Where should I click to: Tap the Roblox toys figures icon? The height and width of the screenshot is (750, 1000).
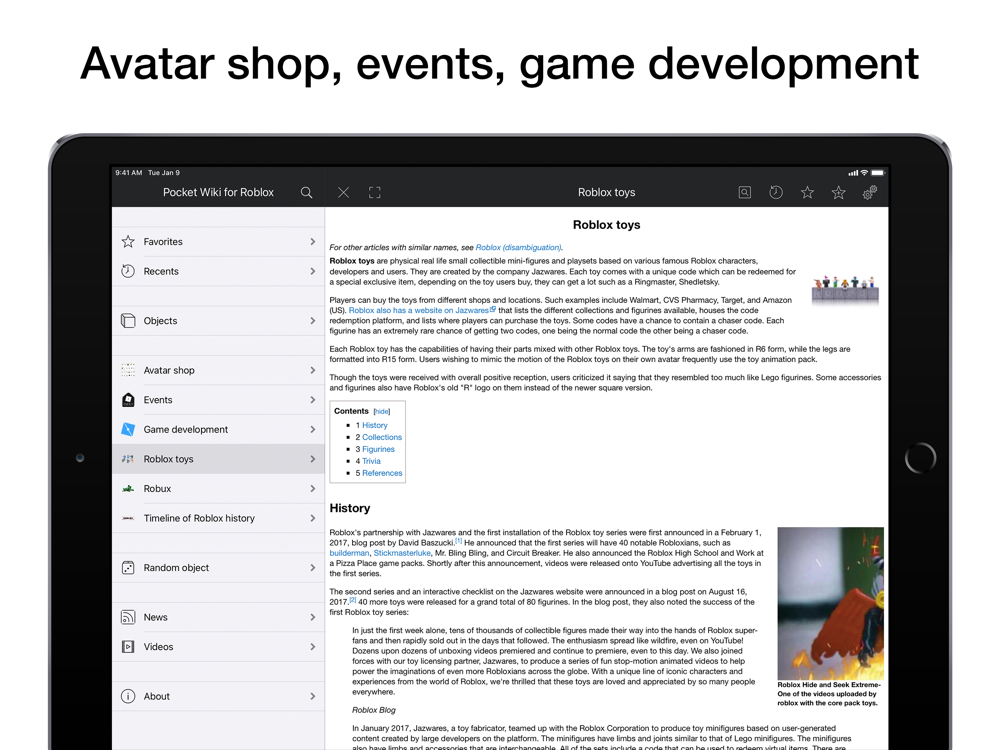click(128, 459)
